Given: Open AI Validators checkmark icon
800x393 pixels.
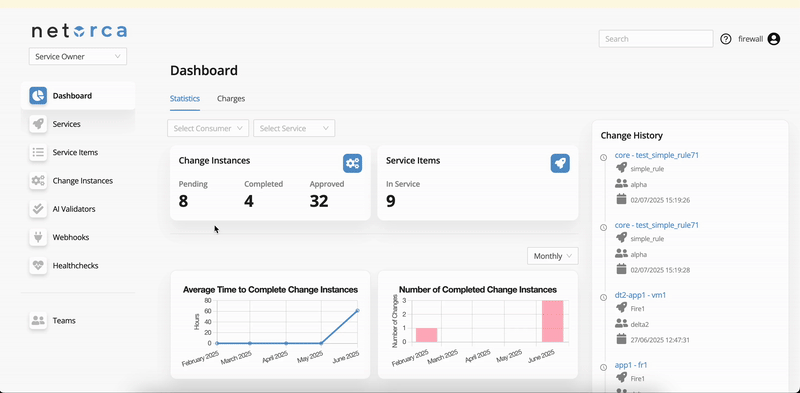Looking at the screenshot, I should point(38,209).
